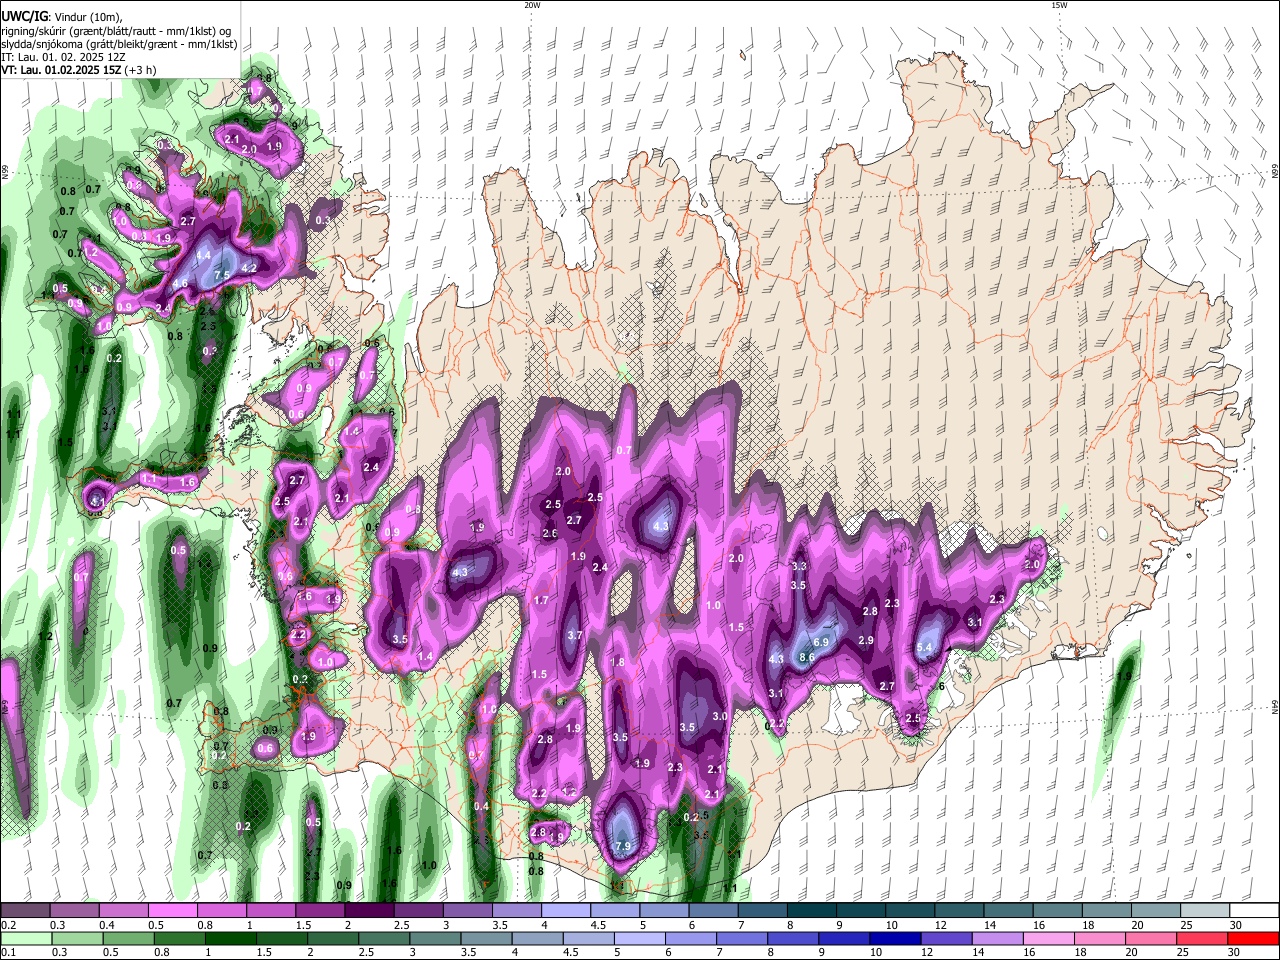The height and width of the screenshot is (960, 1280).
Task: Click the '0.2' label in the snow legend
Action: (x=8, y=925)
